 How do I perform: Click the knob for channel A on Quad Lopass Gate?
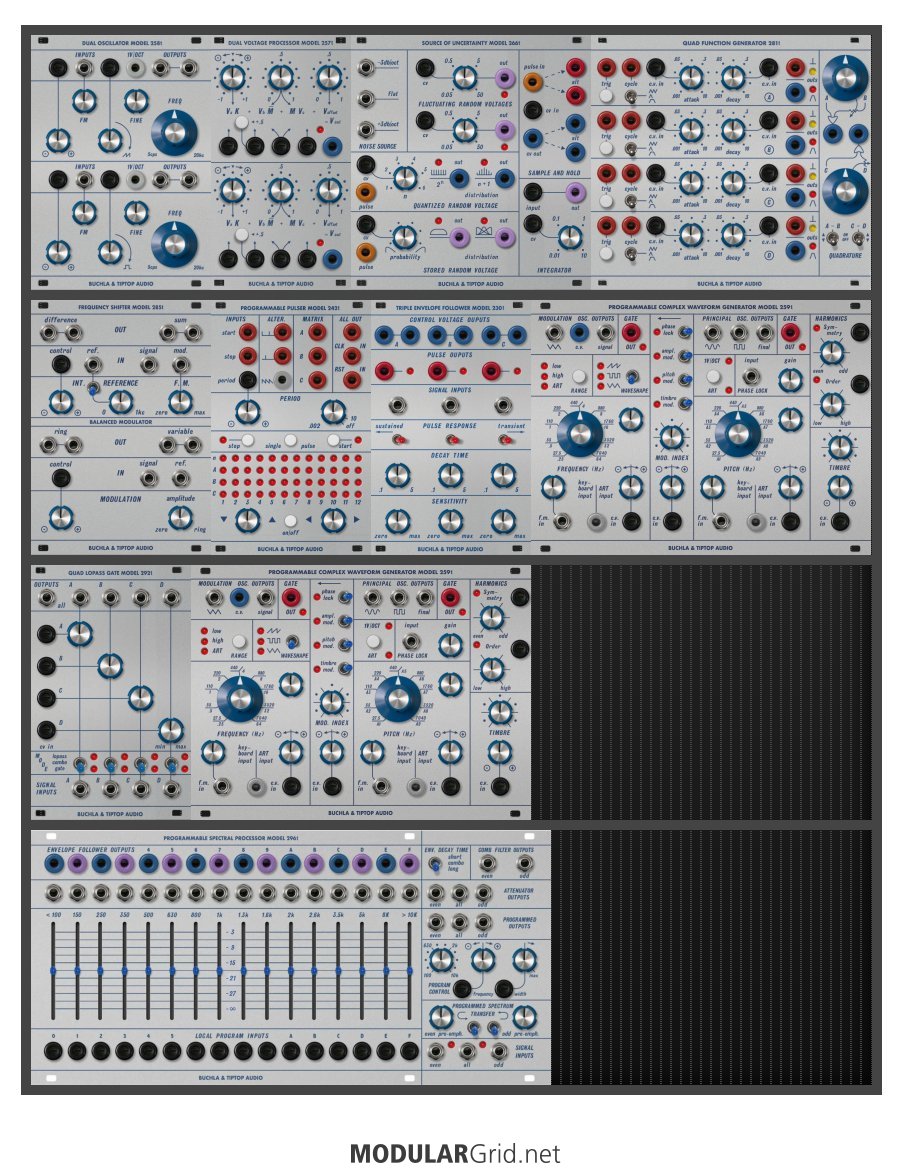(x=79, y=634)
